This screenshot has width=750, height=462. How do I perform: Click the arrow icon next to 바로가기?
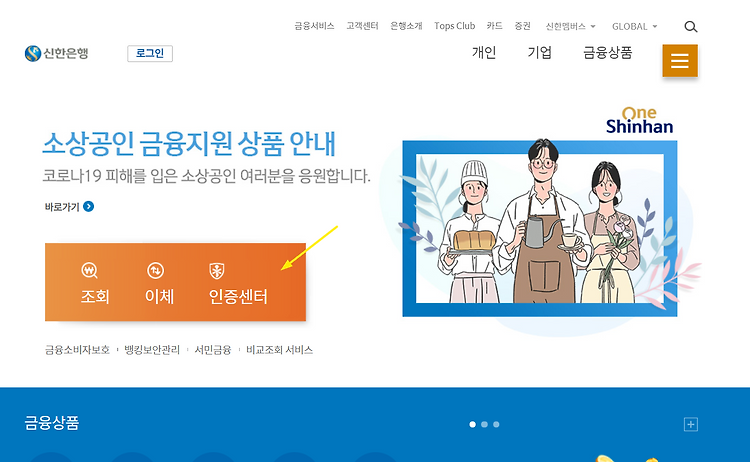(x=88, y=207)
